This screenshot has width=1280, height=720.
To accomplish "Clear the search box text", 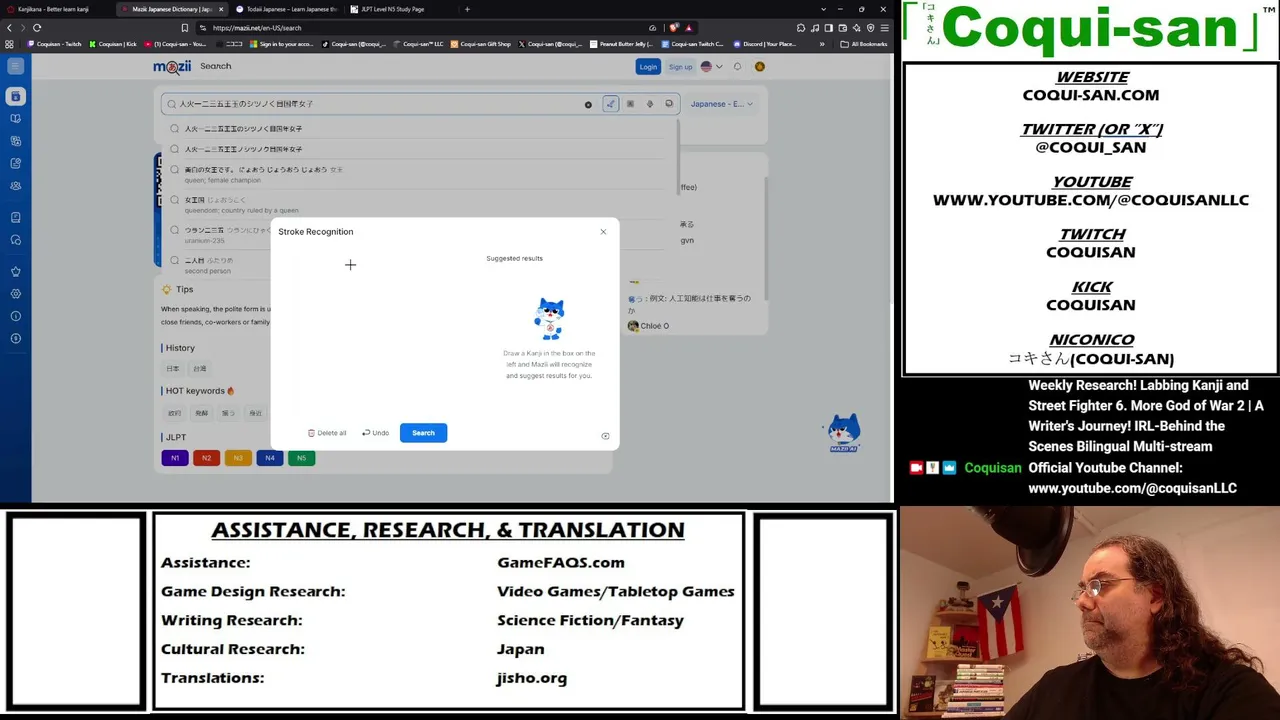I will [x=588, y=104].
